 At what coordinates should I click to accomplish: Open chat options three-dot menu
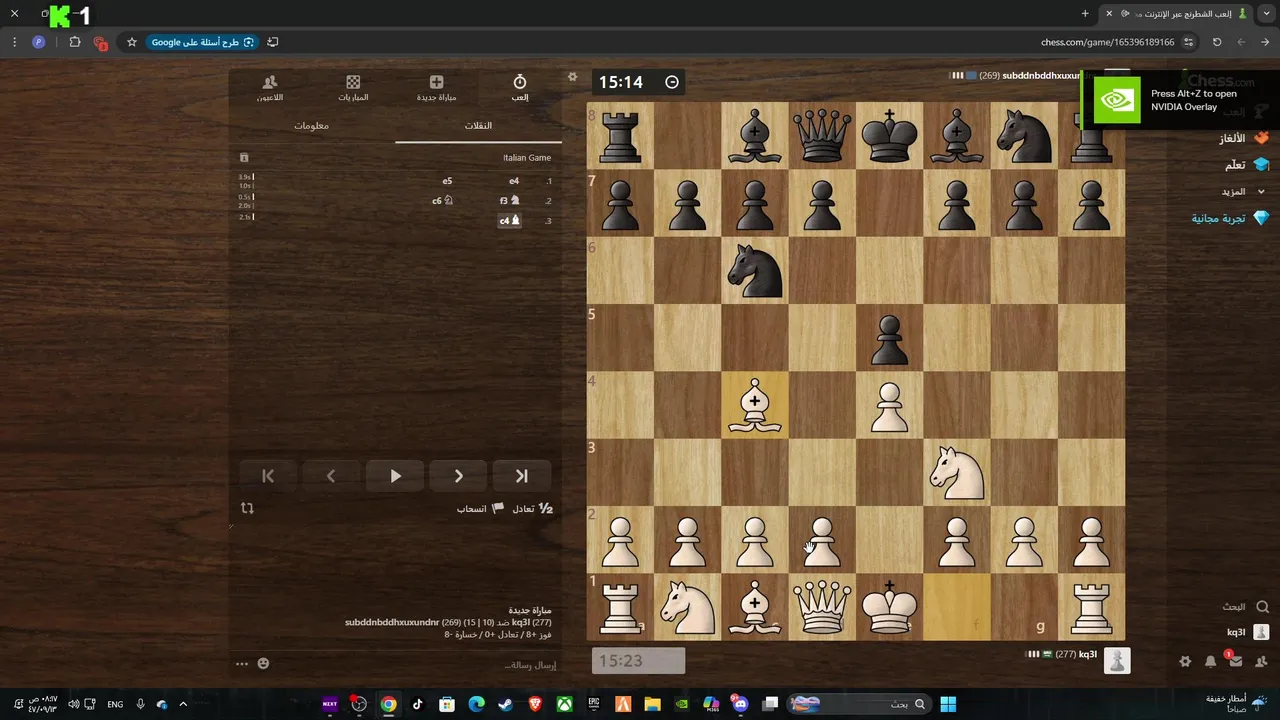(242, 663)
